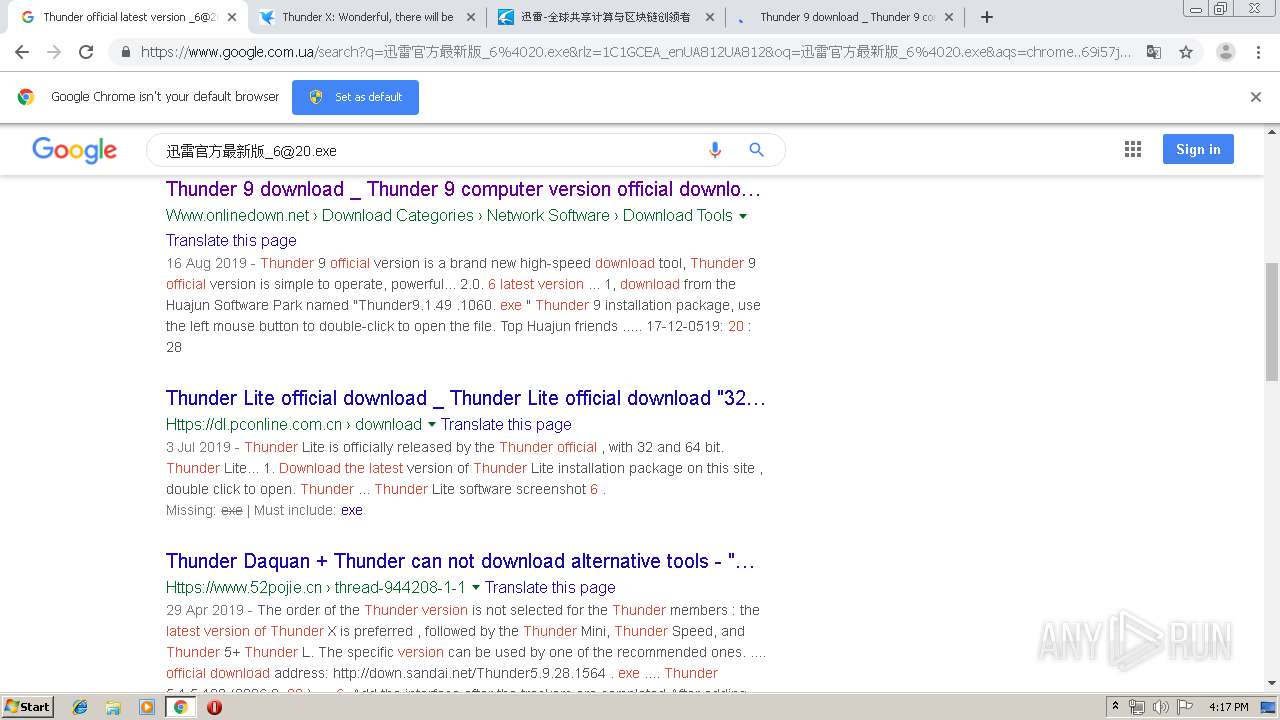Viewport: 1280px width, 720px height.
Task: Set Chrome as the default browser
Action: [x=355, y=97]
